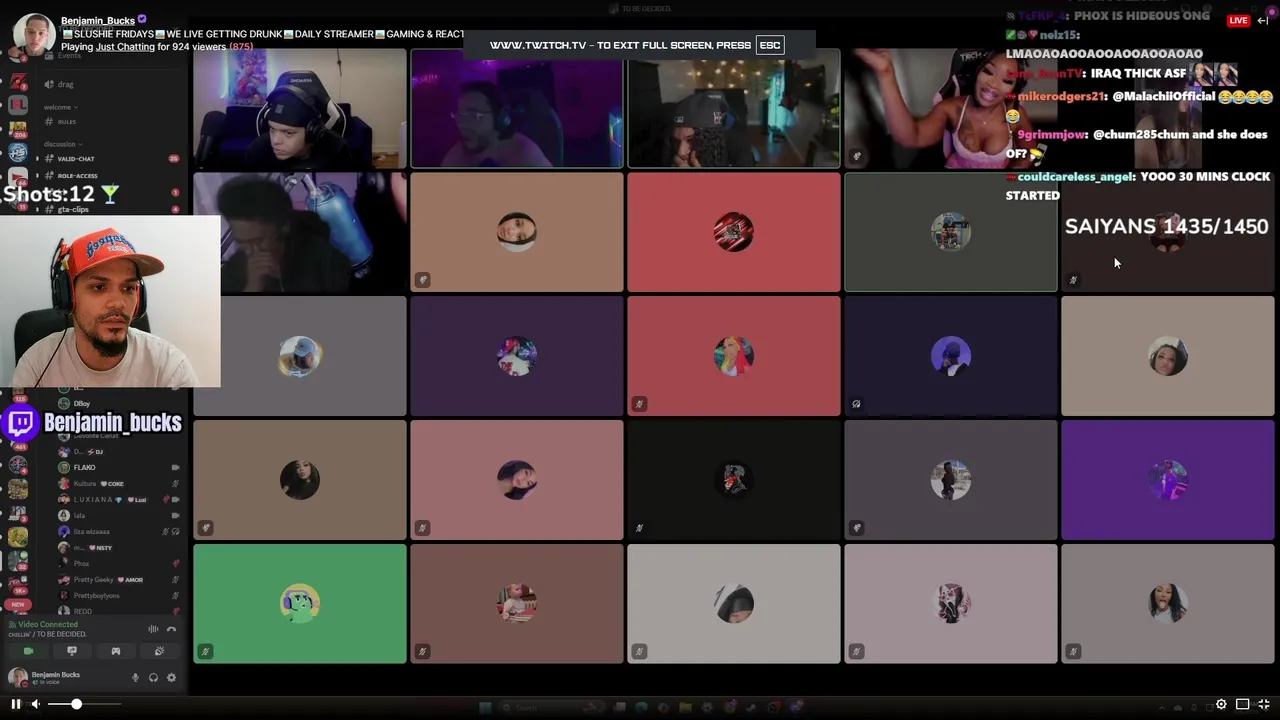This screenshot has height=720, width=1280.
Task: Expand VALID-CHAT channel thread arrow
Action: [x=38, y=159]
